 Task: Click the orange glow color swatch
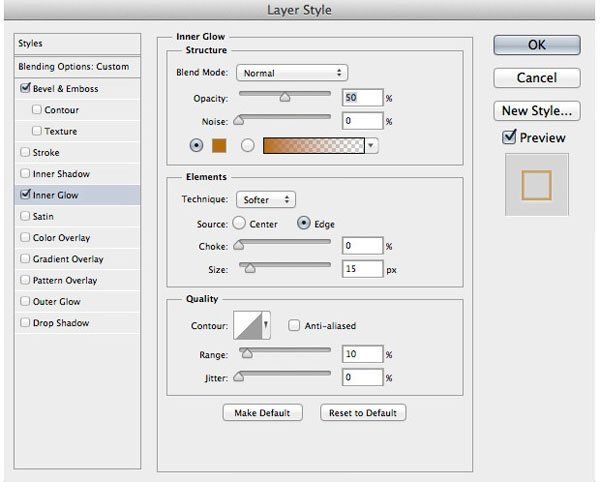point(219,146)
